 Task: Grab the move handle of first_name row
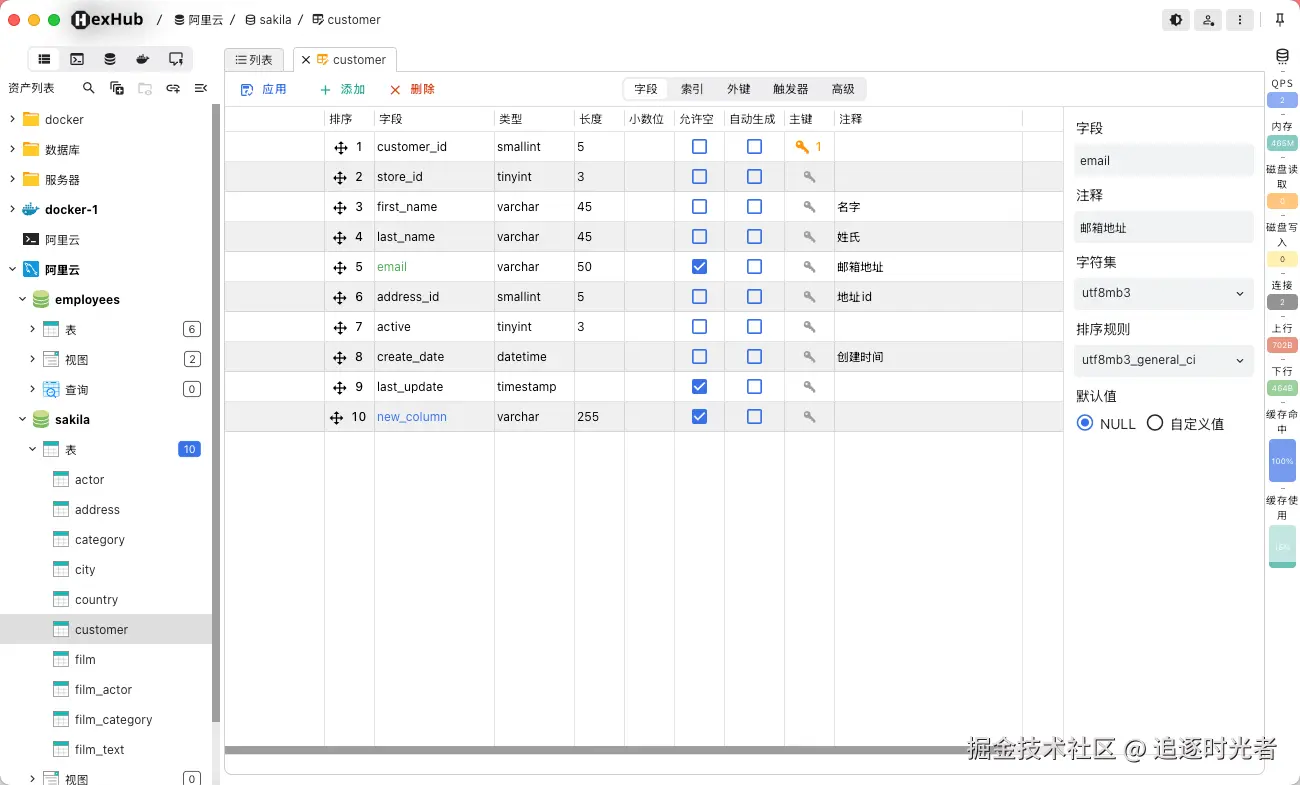(340, 207)
